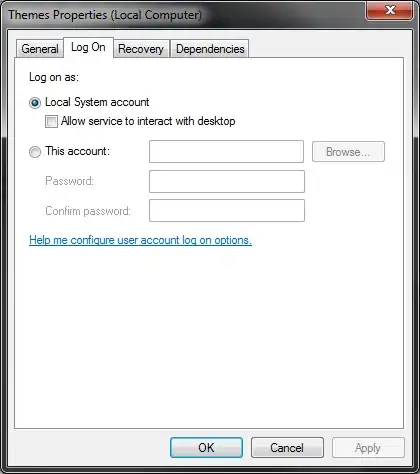Enable Allow service to interact with desktop
420x474 pixels.
point(51,121)
